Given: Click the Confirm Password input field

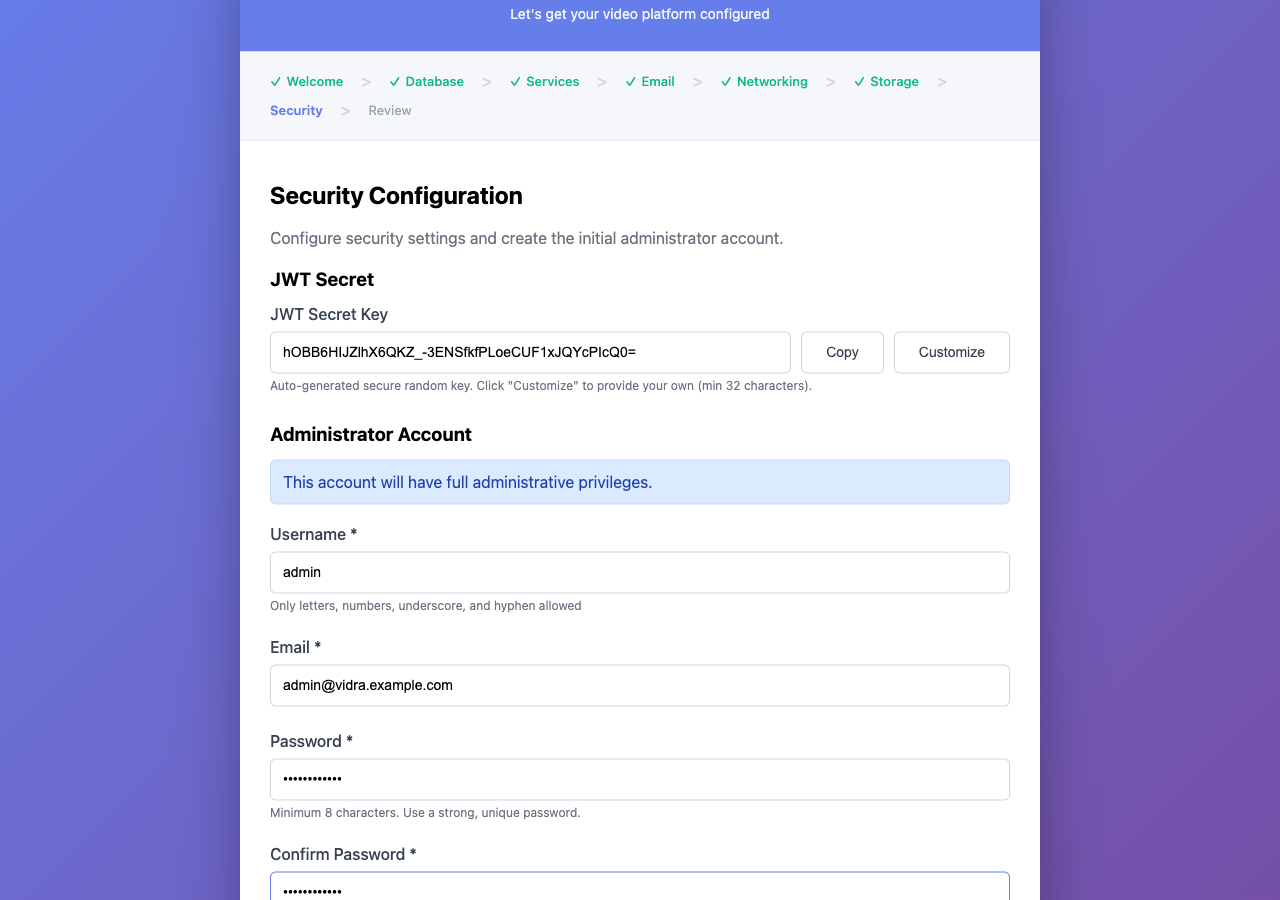Looking at the screenshot, I should coord(640,888).
